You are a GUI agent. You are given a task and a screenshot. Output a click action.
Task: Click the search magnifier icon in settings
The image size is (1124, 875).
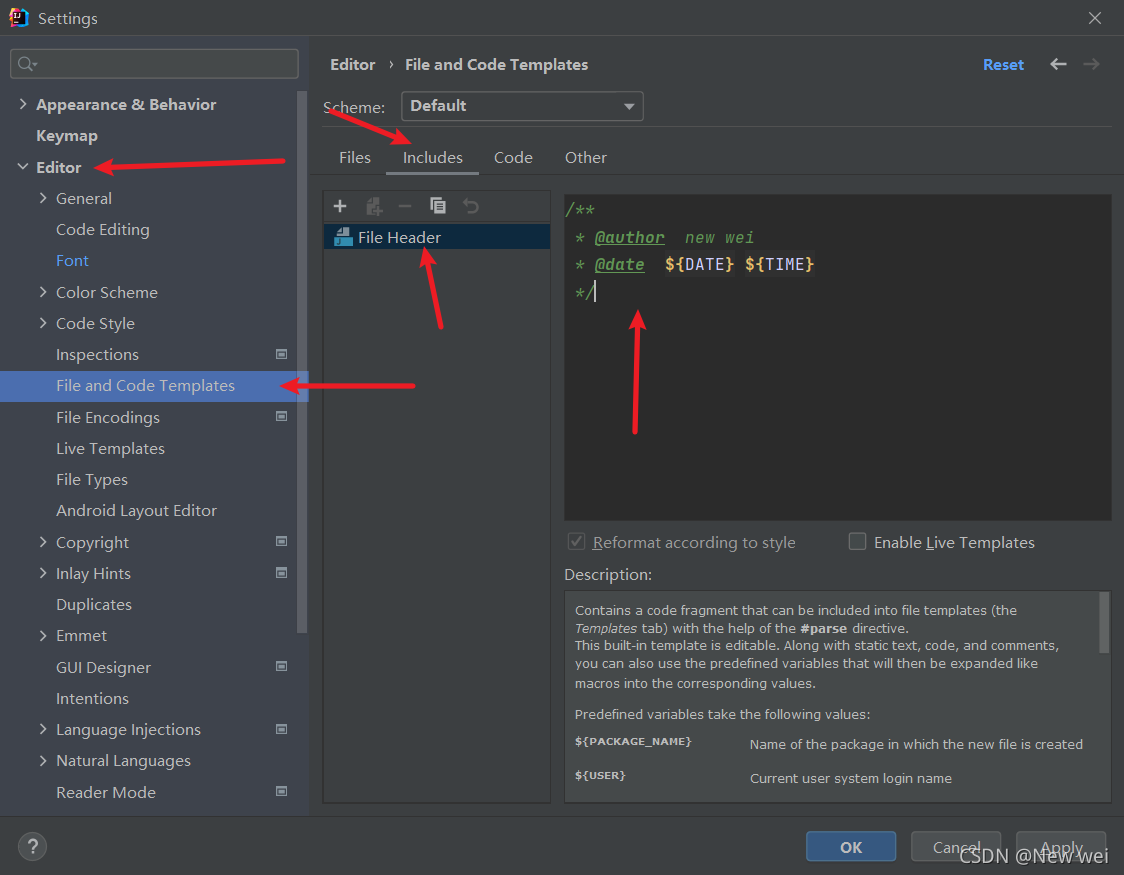click(x=26, y=64)
